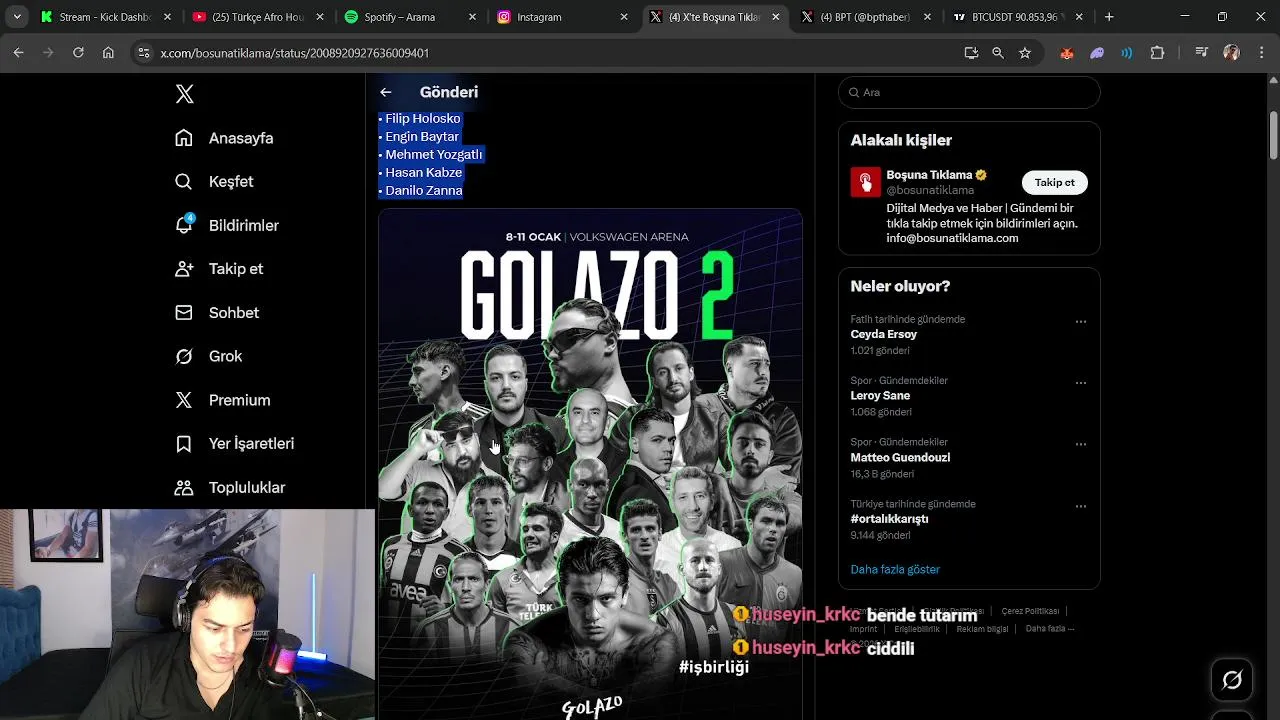
Task: Open Grok icon in sidebar
Action: coord(184,356)
